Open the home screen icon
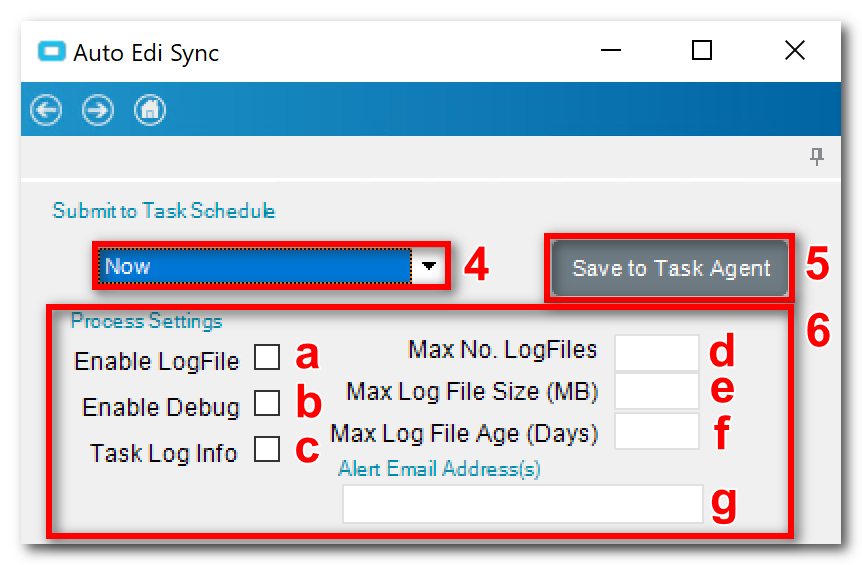The width and height of the screenshot is (862, 565). [150, 110]
